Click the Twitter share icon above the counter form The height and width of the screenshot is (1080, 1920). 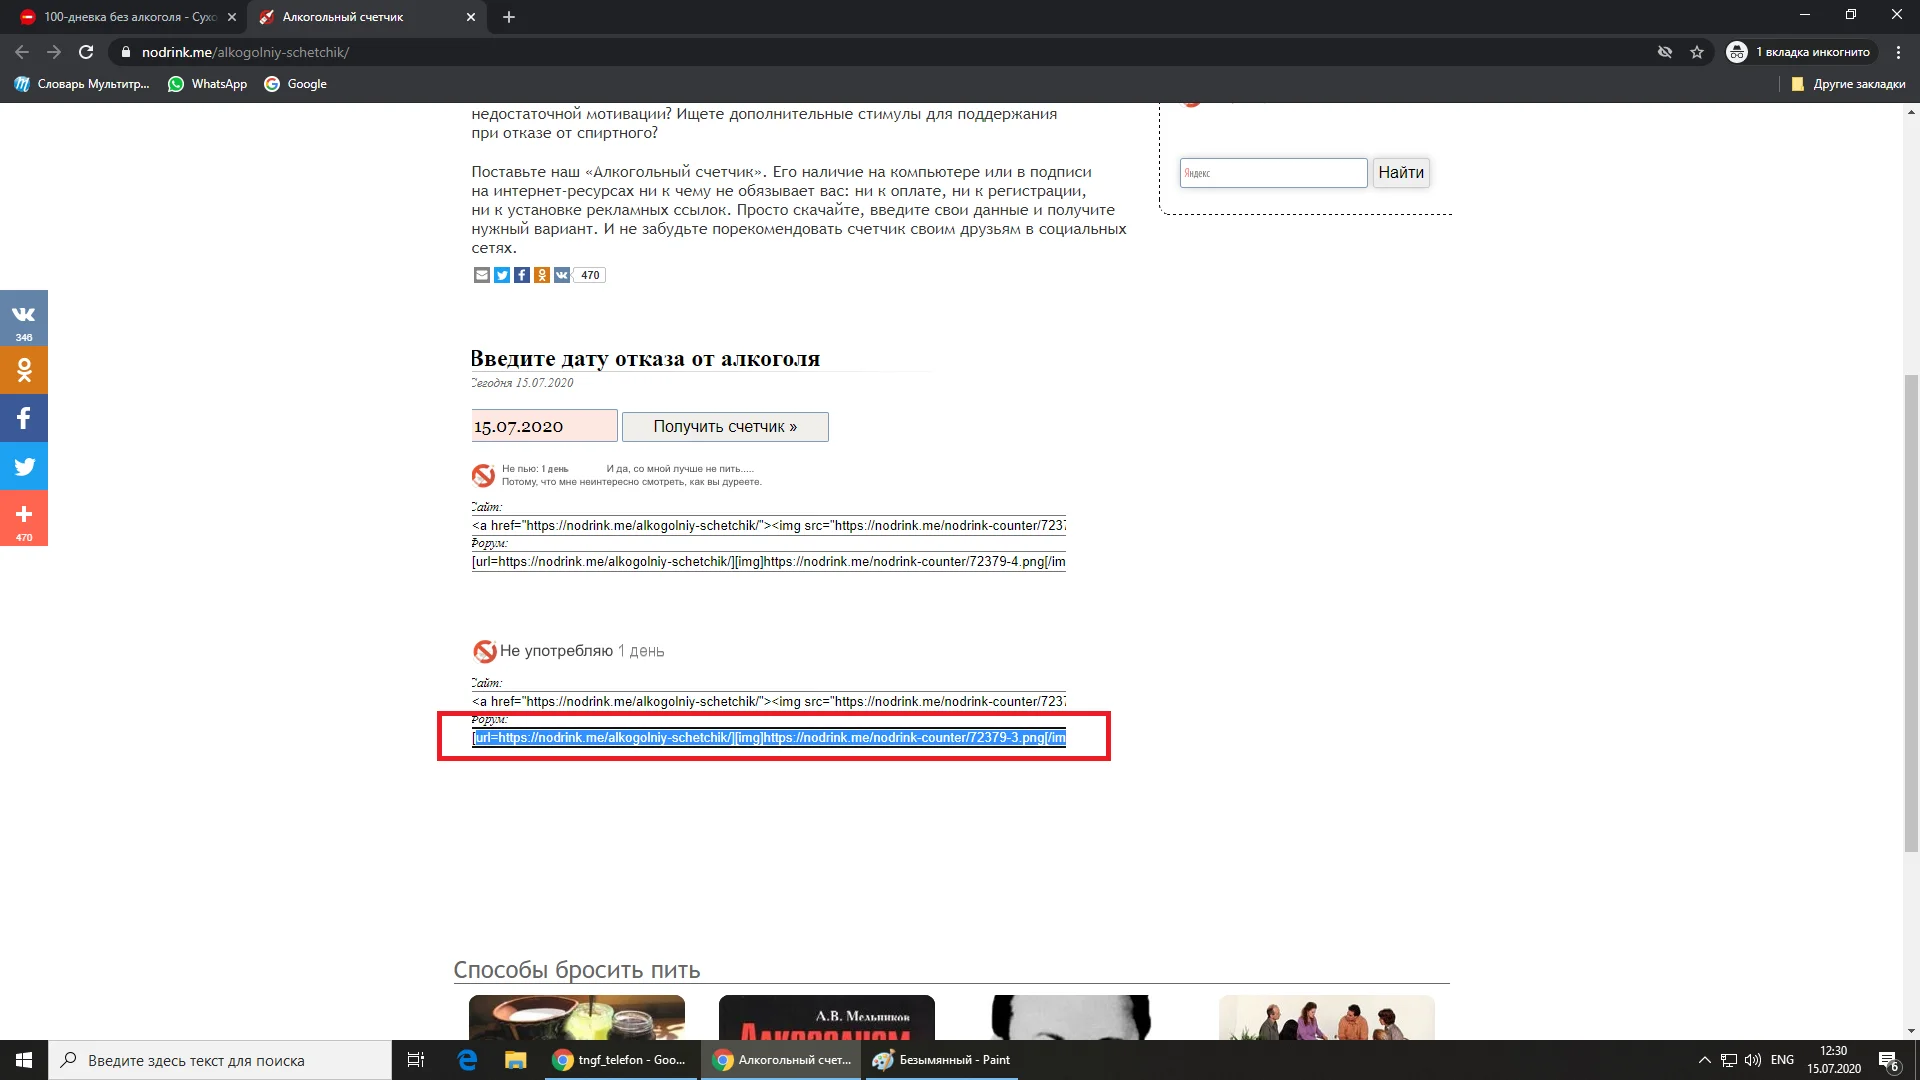[502, 275]
